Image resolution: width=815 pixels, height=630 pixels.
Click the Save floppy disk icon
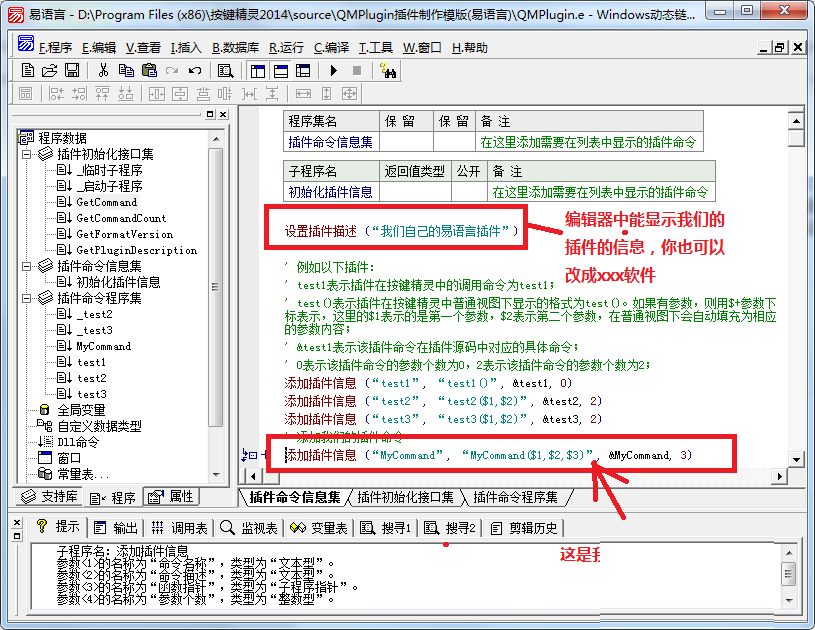(x=72, y=70)
